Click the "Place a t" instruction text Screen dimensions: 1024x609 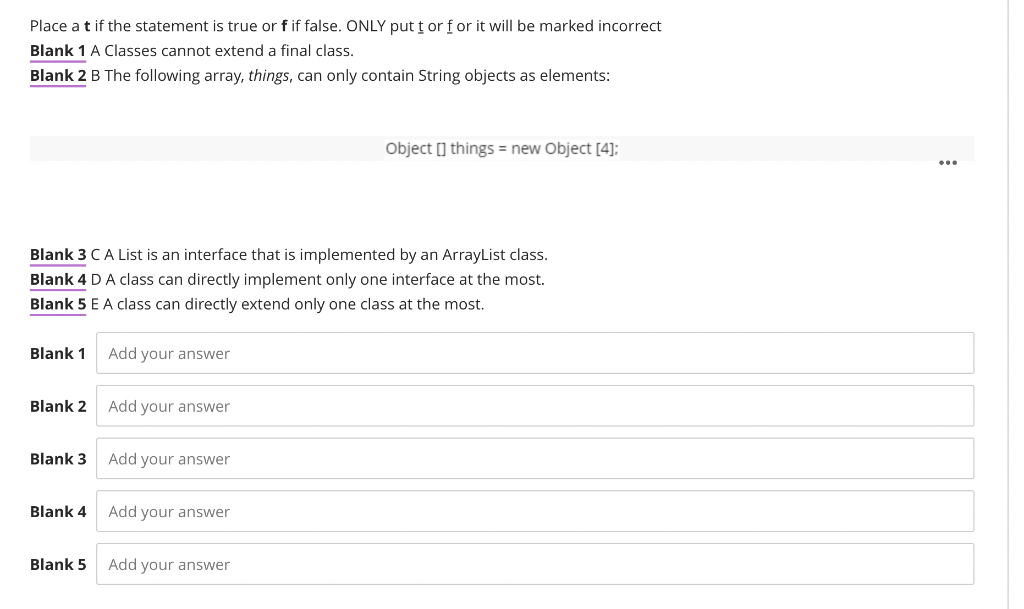[x=345, y=26]
